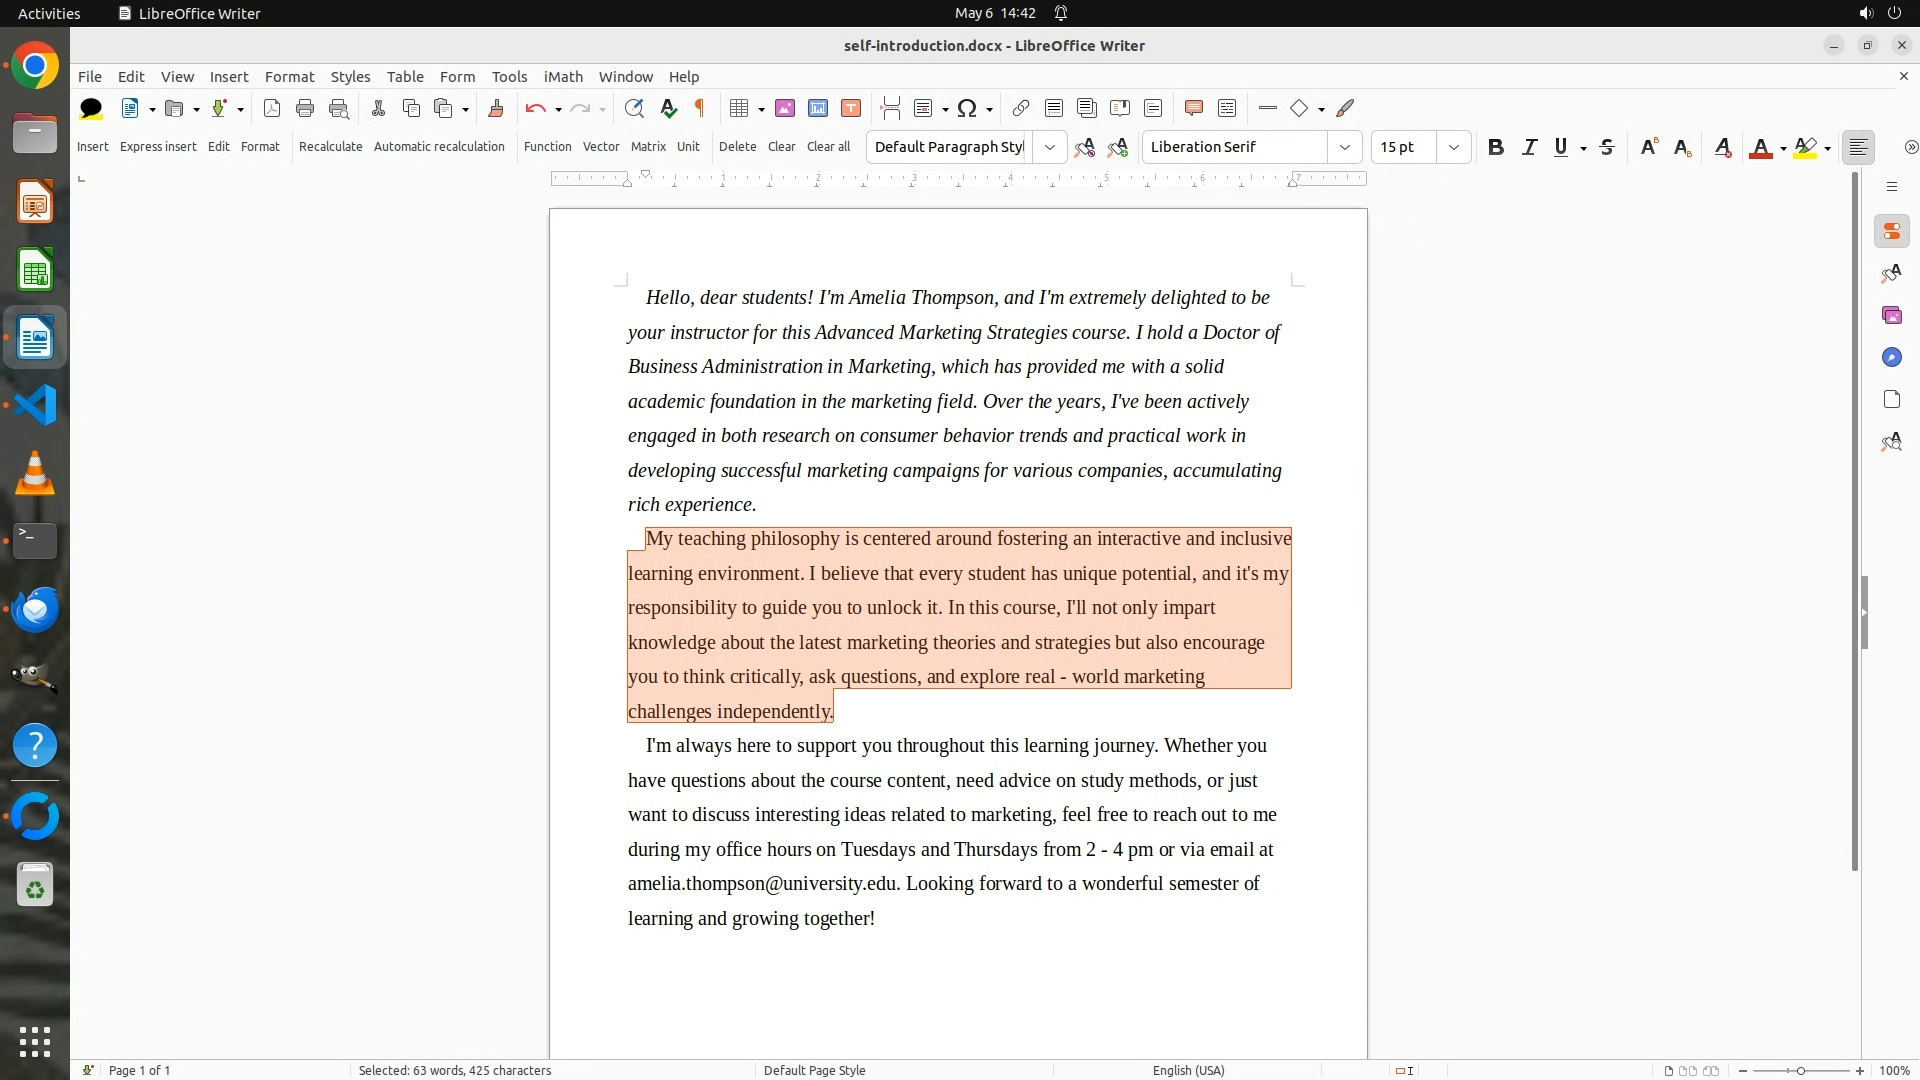Expand the font size dropdown
The width and height of the screenshot is (1920, 1080).
1453,147
